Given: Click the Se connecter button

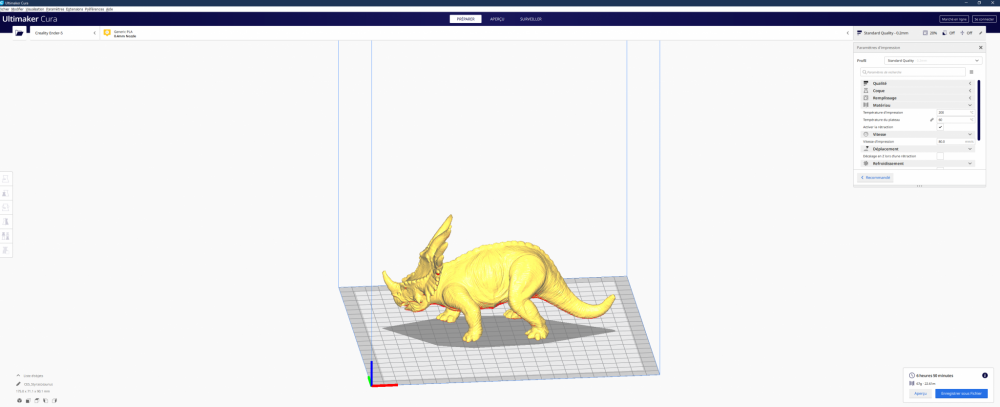Looking at the screenshot, I should pyautogui.click(x=984, y=19).
